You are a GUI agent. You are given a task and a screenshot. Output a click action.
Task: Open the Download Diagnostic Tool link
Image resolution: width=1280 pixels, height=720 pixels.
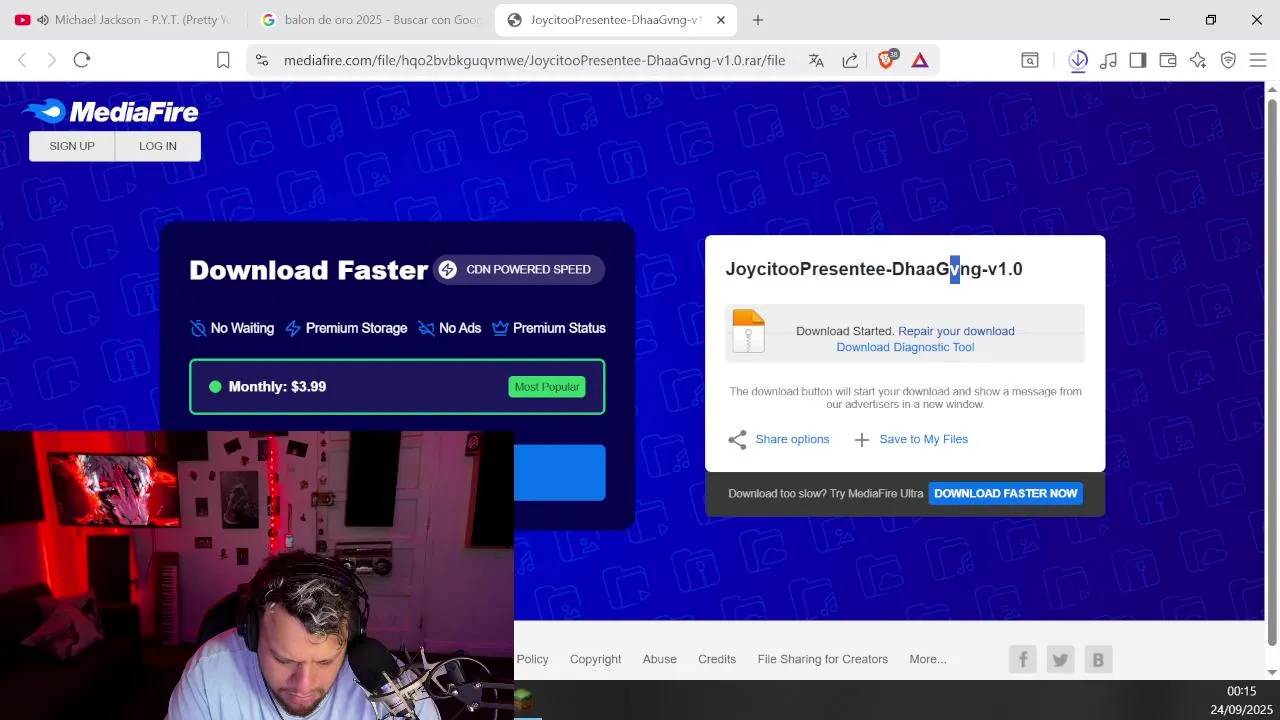[x=905, y=347]
